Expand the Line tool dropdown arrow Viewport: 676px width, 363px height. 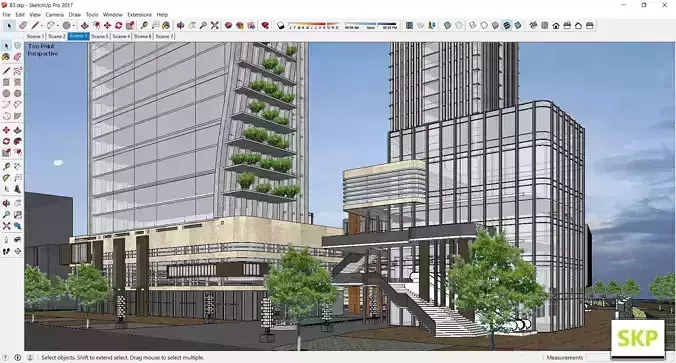coord(42,25)
